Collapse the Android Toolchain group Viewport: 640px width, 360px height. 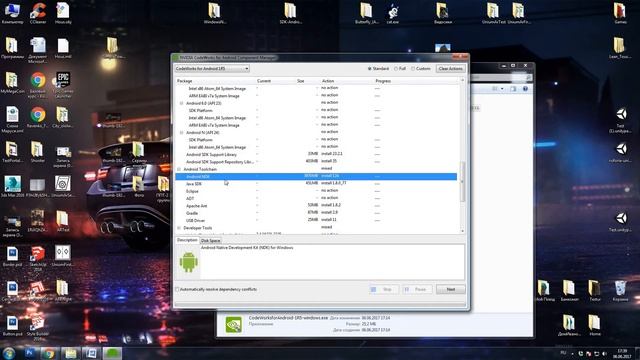click(x=179, y=169)
